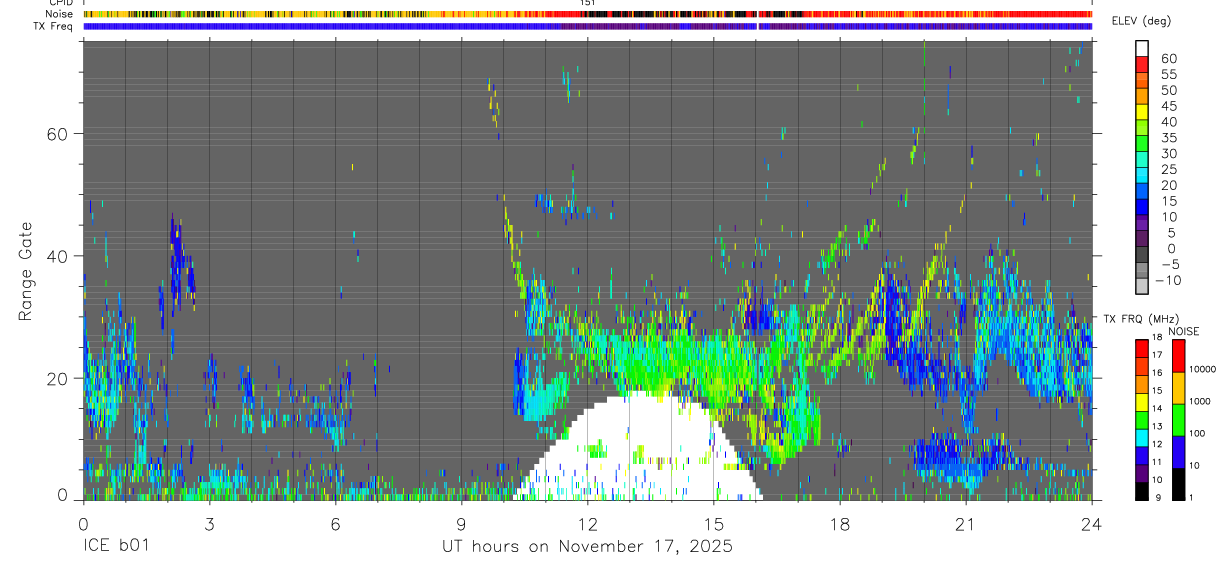The height and width of the screenshot is (567, 1228).
Task: Click the x-axis tick label '21'
Action: tap(966, 524)
